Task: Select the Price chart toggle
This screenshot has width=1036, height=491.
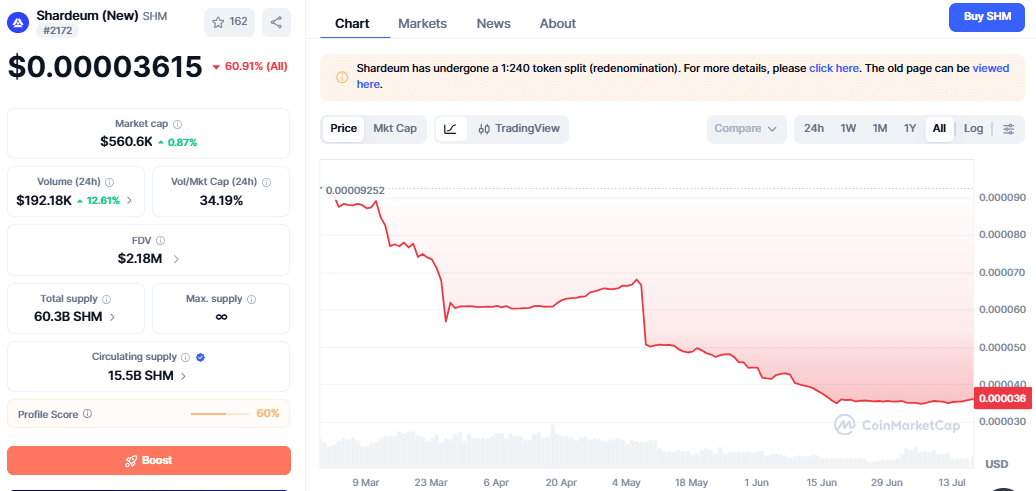Action: tap(344, 129)
